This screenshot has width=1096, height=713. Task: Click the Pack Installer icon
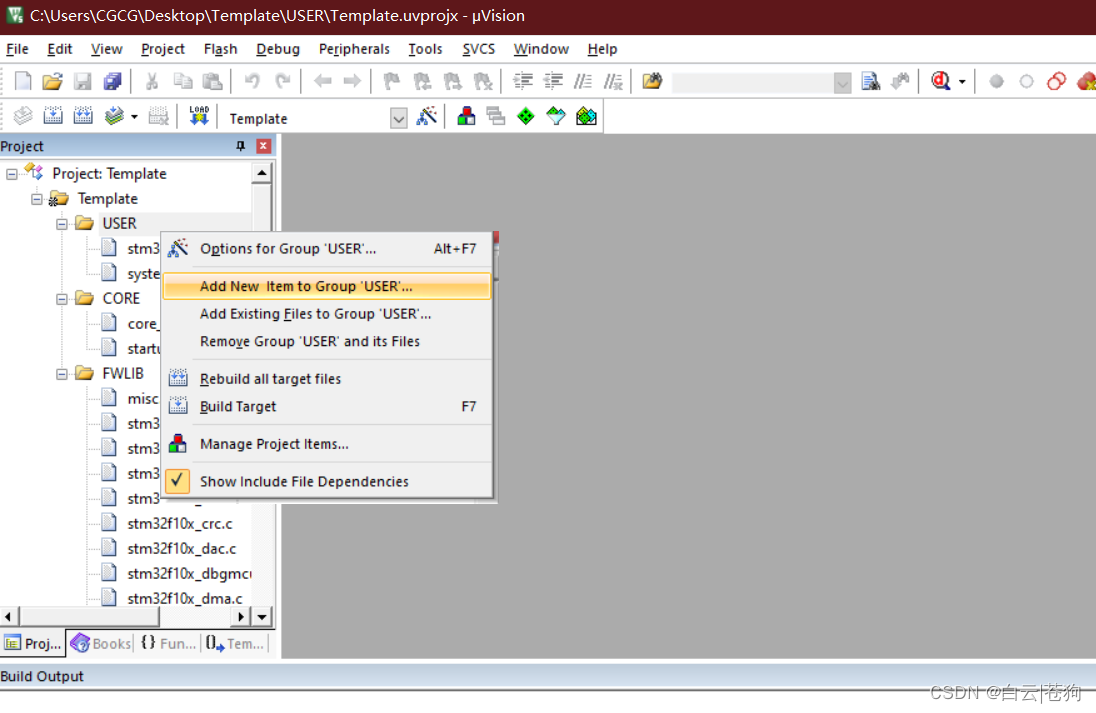coord(586,116)
